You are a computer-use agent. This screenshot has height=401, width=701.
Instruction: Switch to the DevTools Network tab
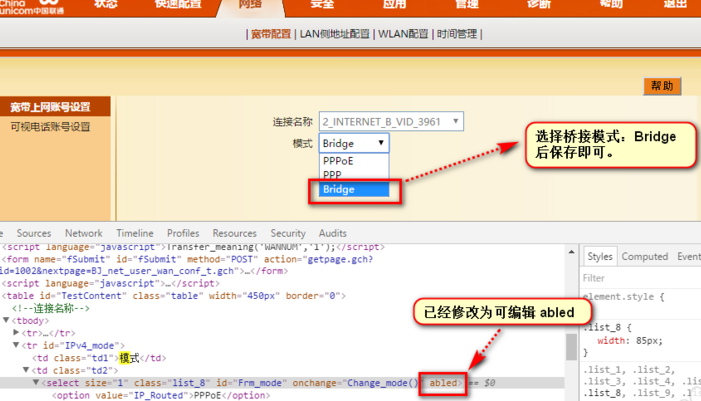[x=84, y=233]
